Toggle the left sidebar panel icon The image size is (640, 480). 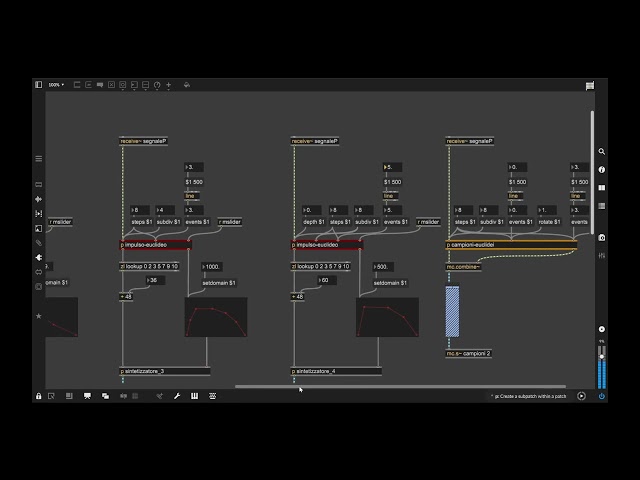38,84
